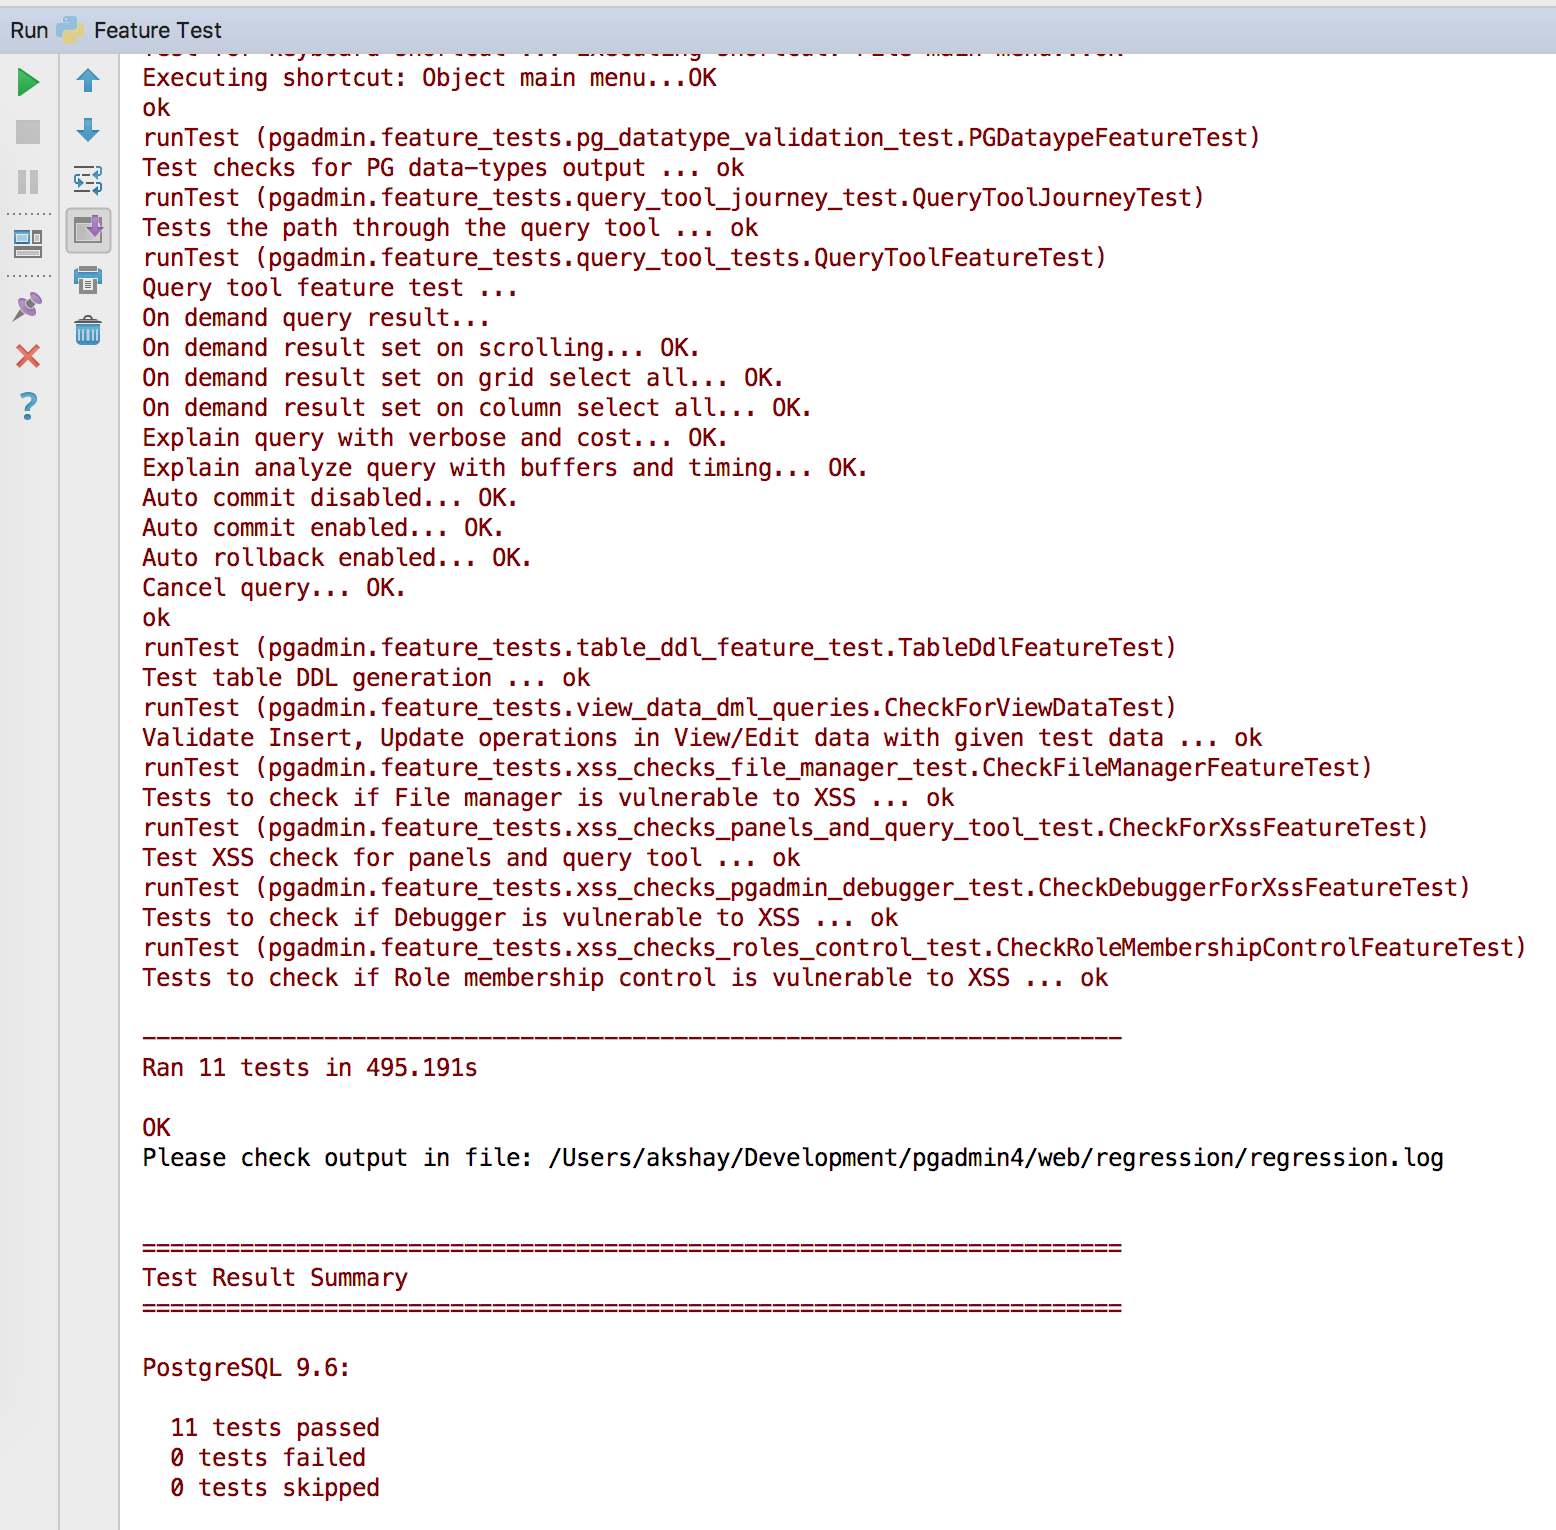Click the Run tool window label
1556x1530 pixels.
[x=29, y=30]
